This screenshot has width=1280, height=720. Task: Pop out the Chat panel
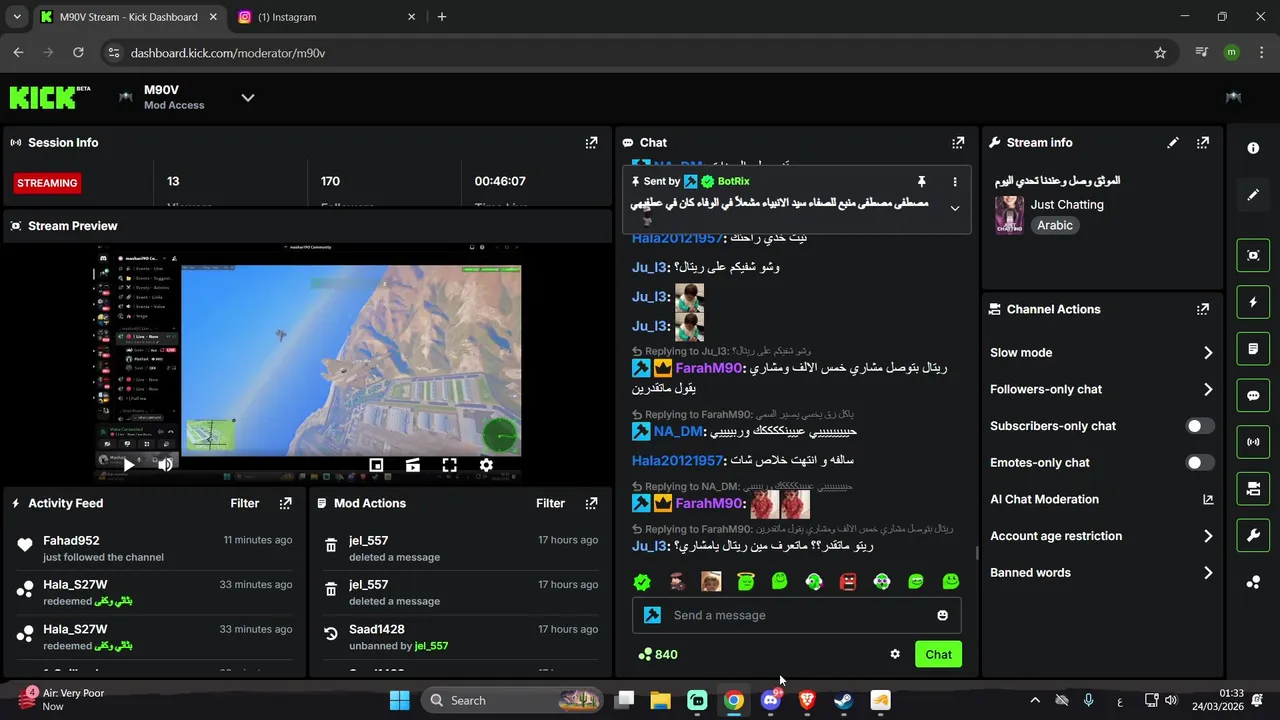[958, 143]
